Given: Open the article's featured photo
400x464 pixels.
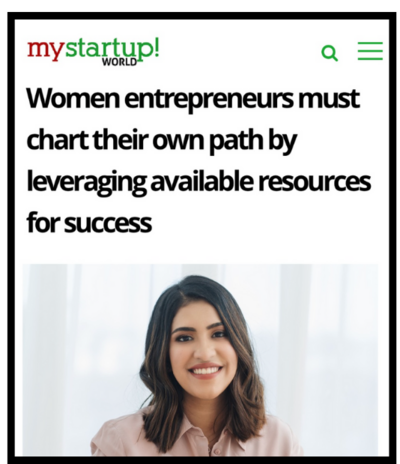Looking at the screenshot, I should (200, 360).
